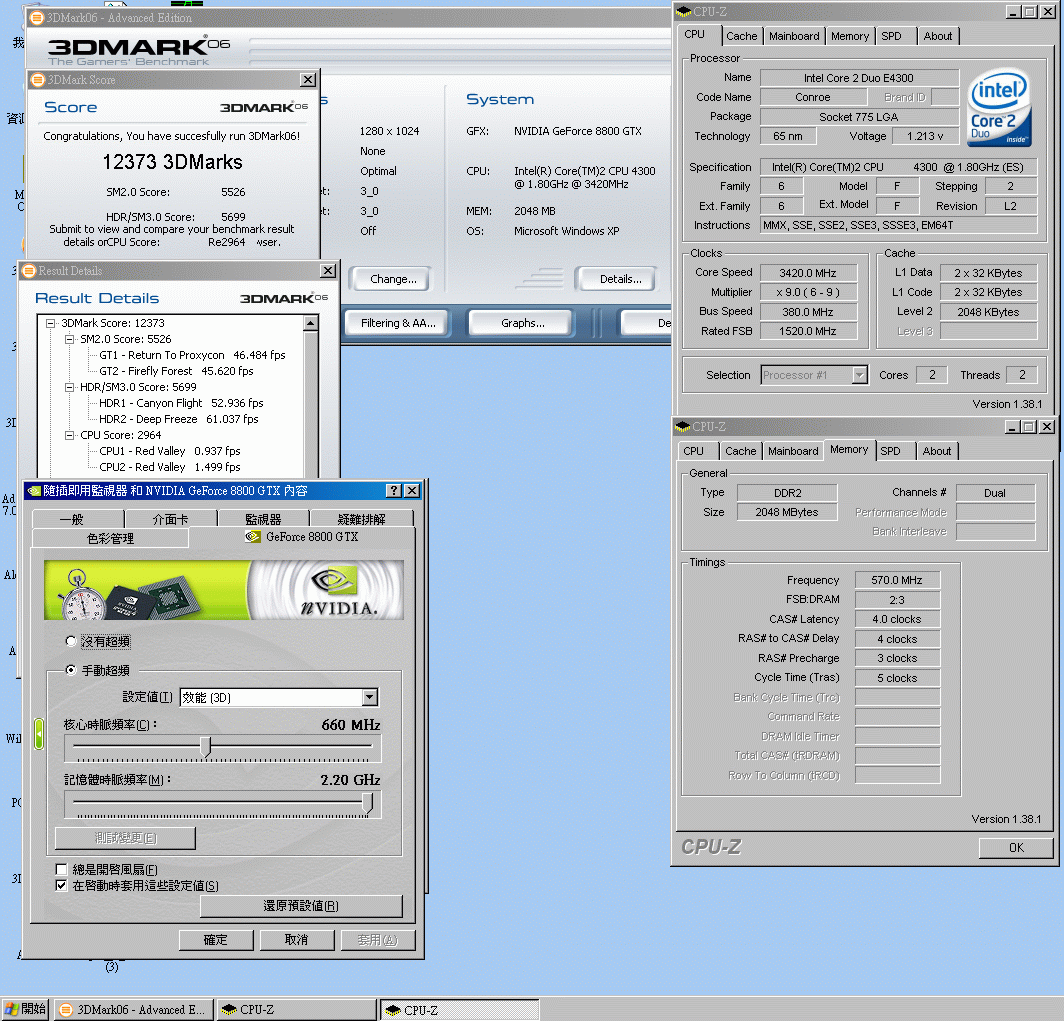Image resolution: width=1064 pixels, height=1021 pixels.
Task: Click the Graphs... button
Action: (522, 323)
